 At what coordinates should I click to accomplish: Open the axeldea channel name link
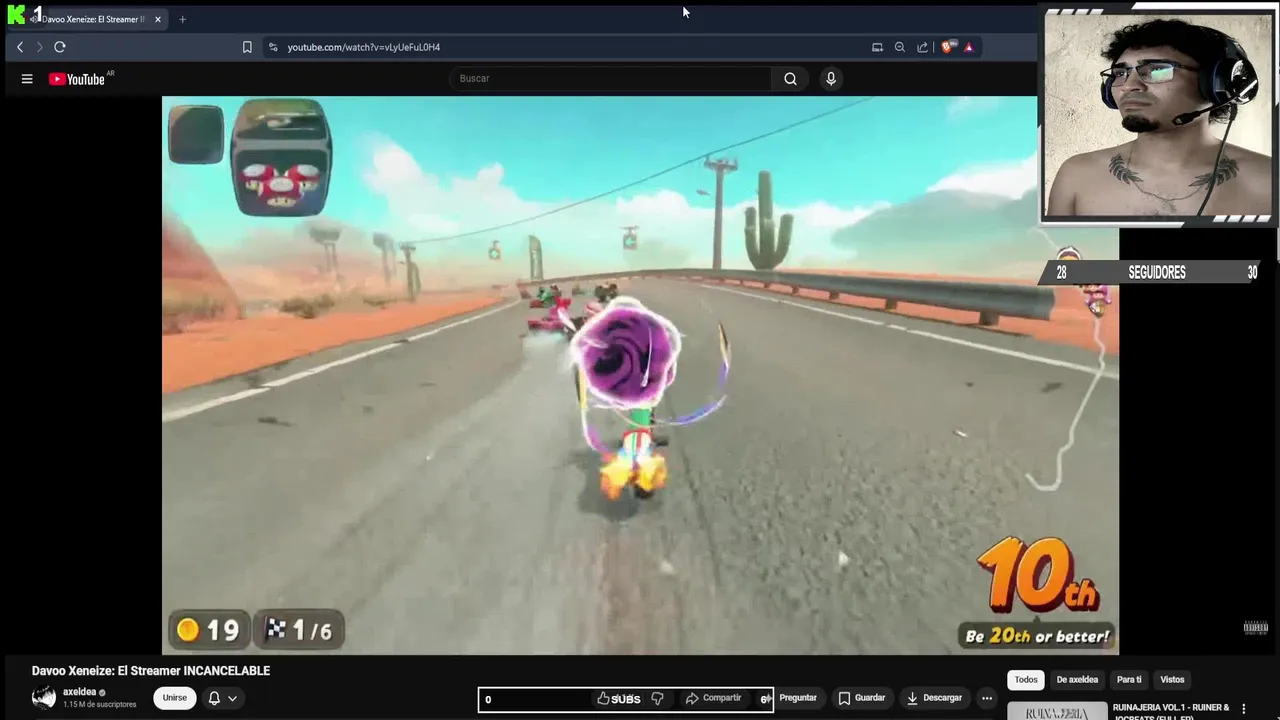(79, 692)
